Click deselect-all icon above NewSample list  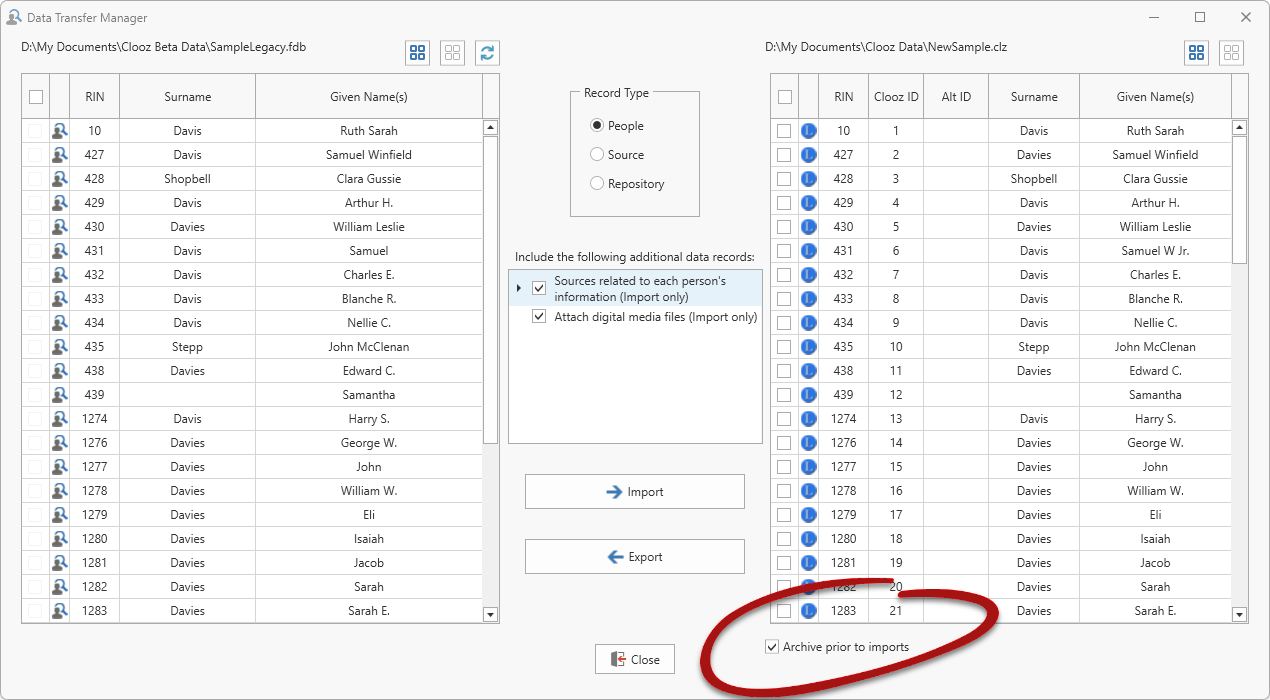[1230, 53]
